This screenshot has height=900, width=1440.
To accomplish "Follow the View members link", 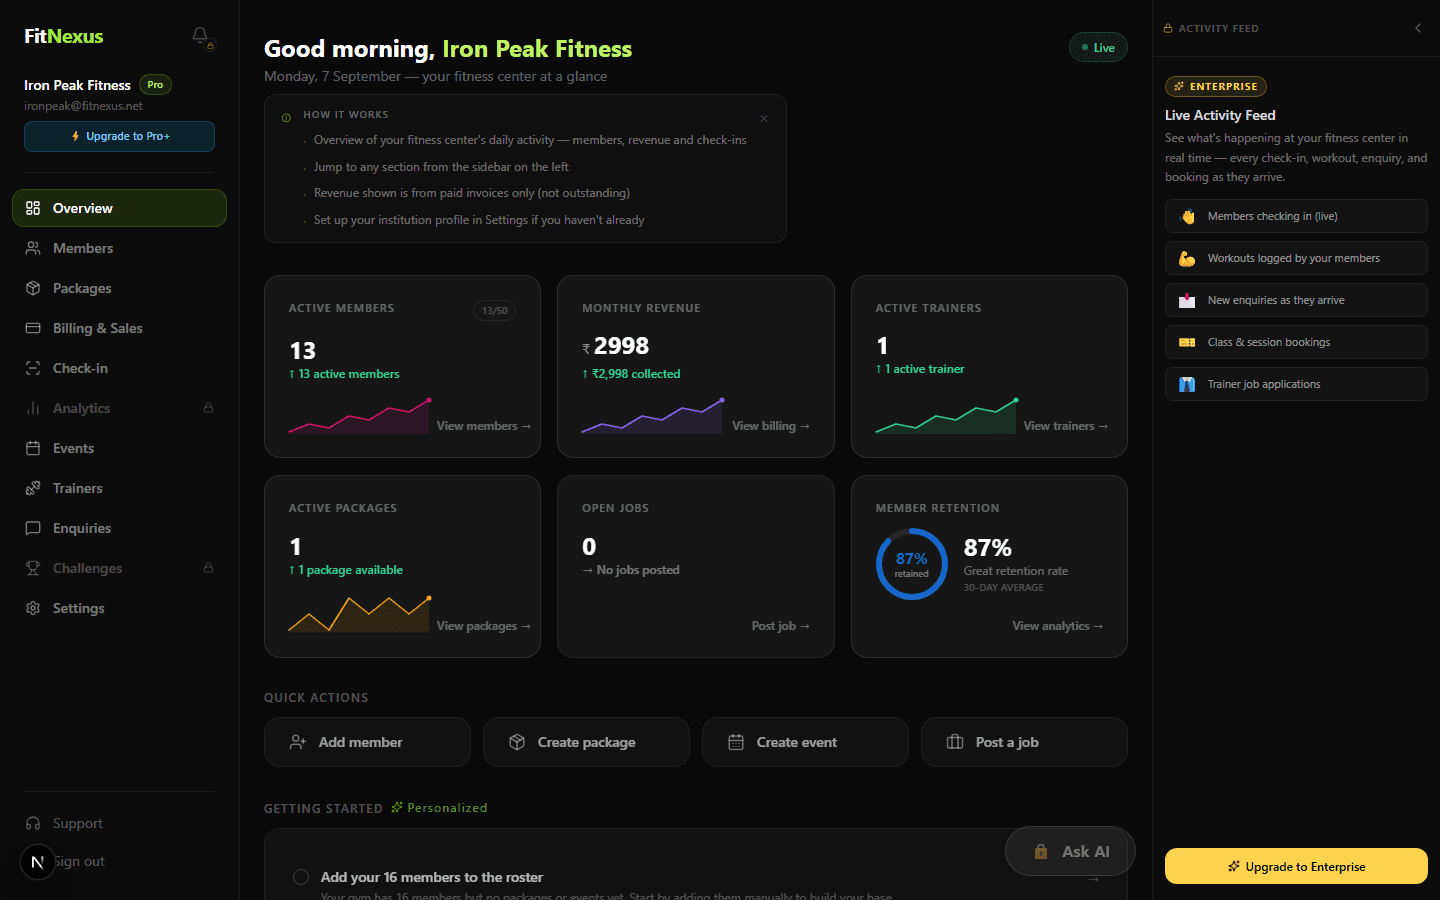I will pyautogui.click(x=484, y=426).
